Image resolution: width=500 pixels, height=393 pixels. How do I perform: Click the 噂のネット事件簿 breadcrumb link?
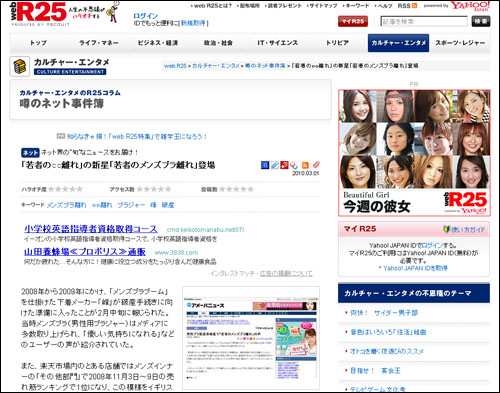[265, 66]
